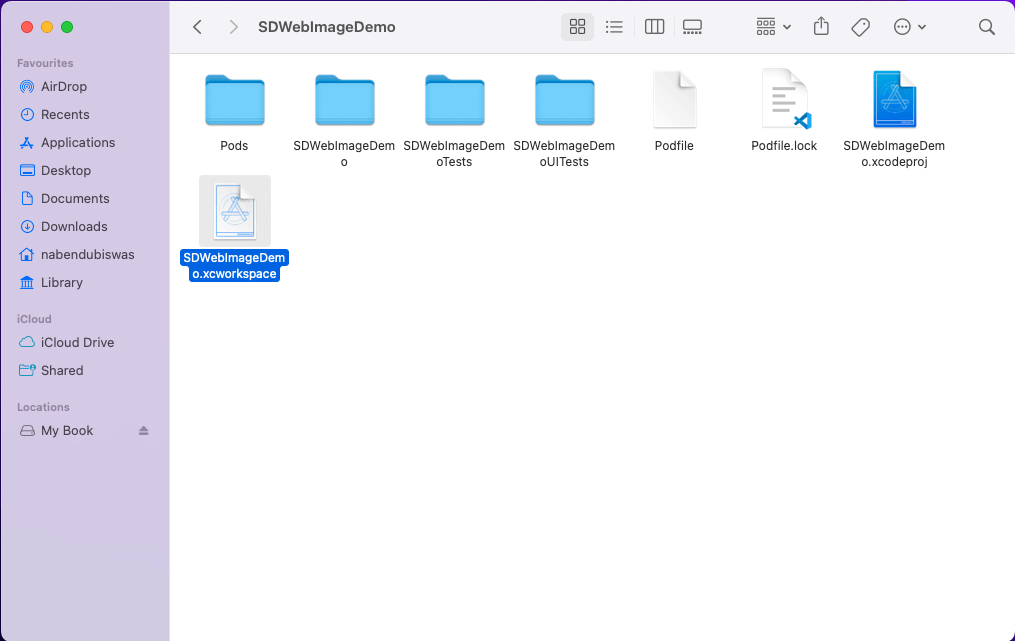
Task: Switch to list view
Action: tap(615, 27)
